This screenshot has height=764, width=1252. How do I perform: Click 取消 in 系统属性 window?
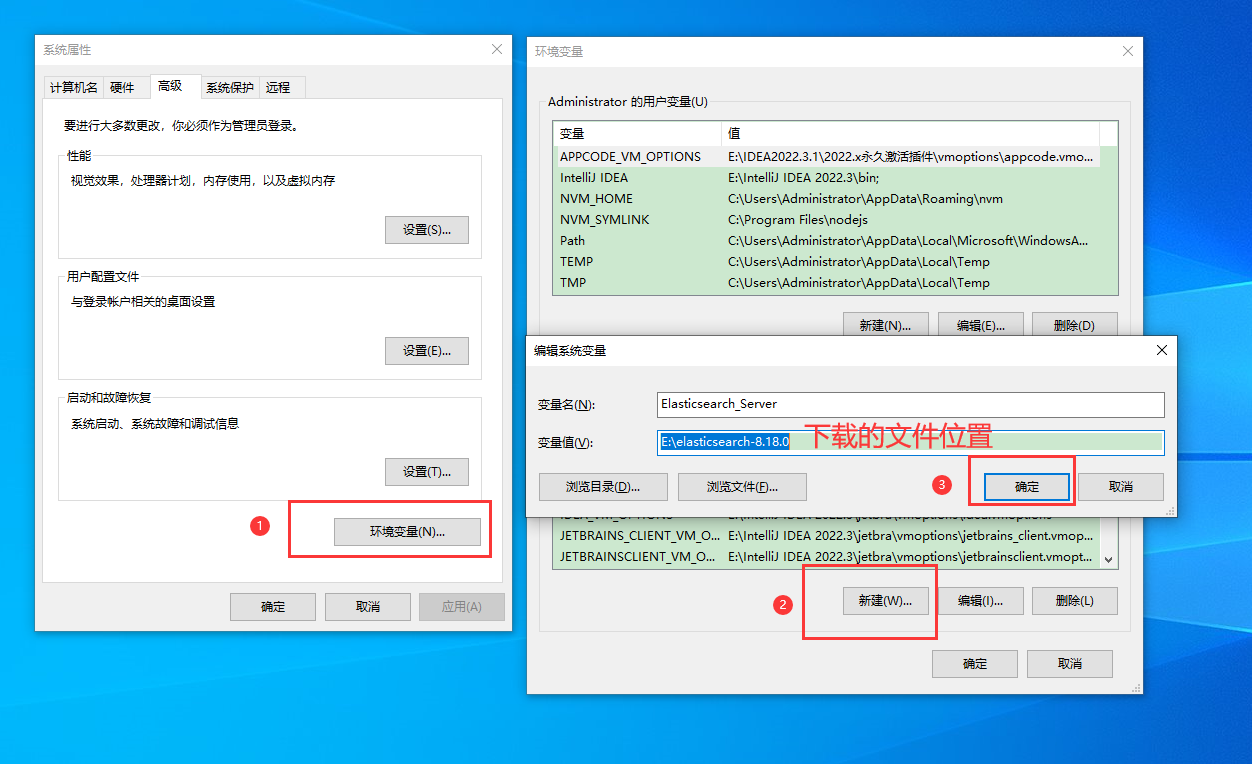pyautogui.click(x=368, y=607)
